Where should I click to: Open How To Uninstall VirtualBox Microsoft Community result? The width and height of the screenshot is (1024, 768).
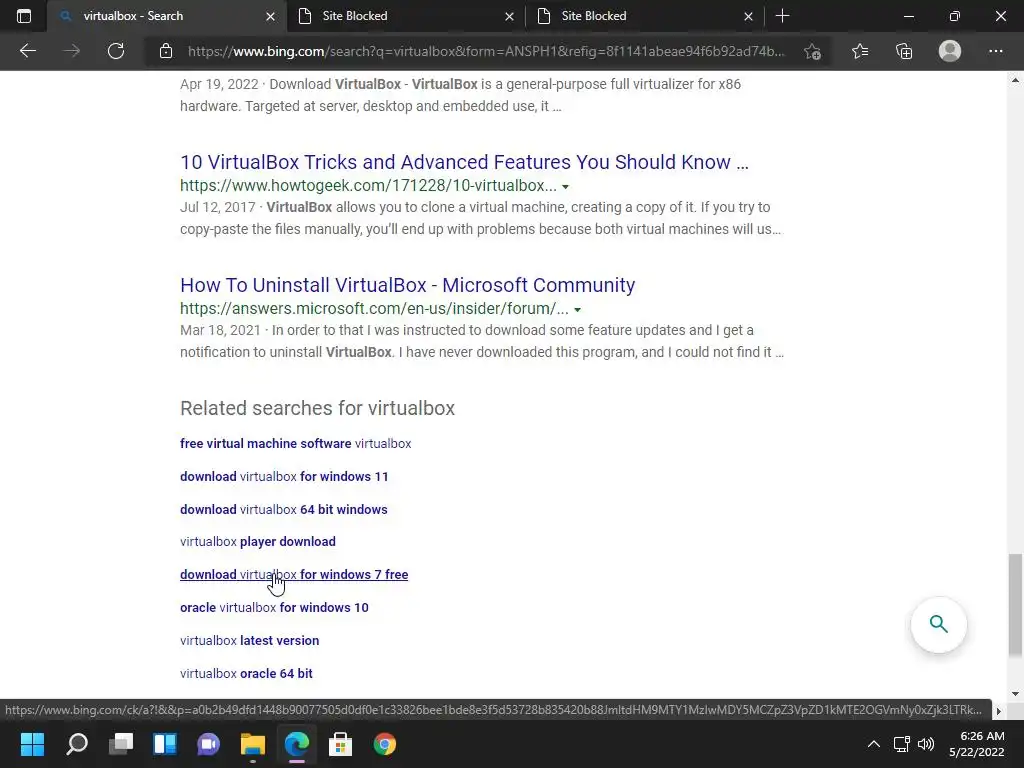(x=408, y=285)
